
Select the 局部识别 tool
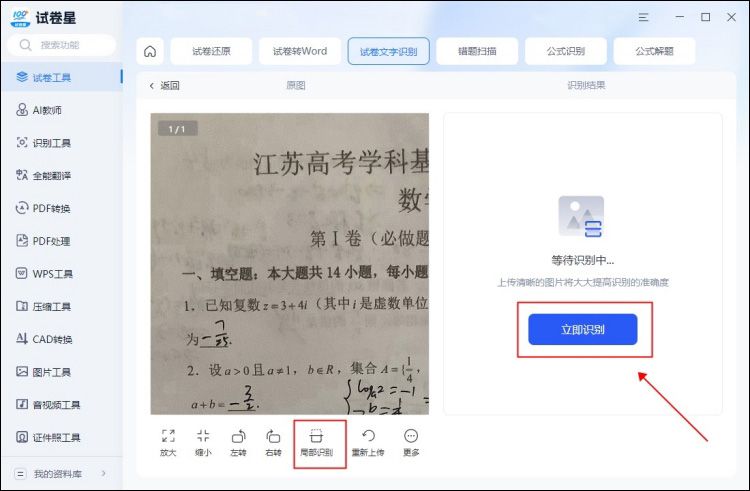(316, 443)
